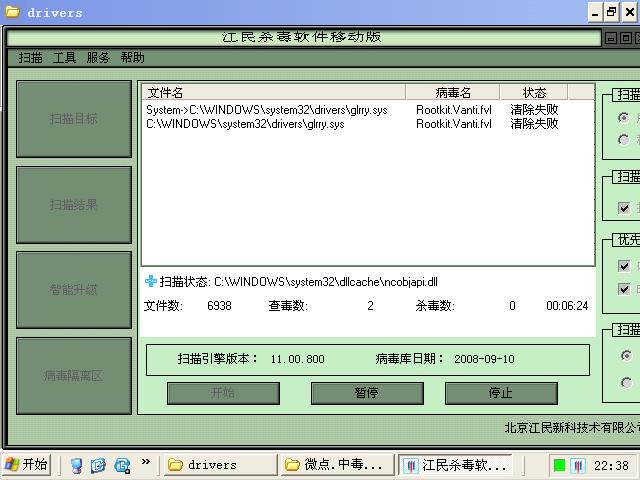Pause the scan with 暂停 button
640x480 pixels.
coord(367,393)
